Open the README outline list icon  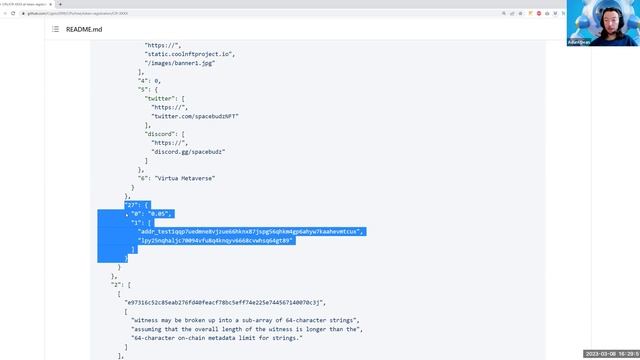tap(56, 29)
